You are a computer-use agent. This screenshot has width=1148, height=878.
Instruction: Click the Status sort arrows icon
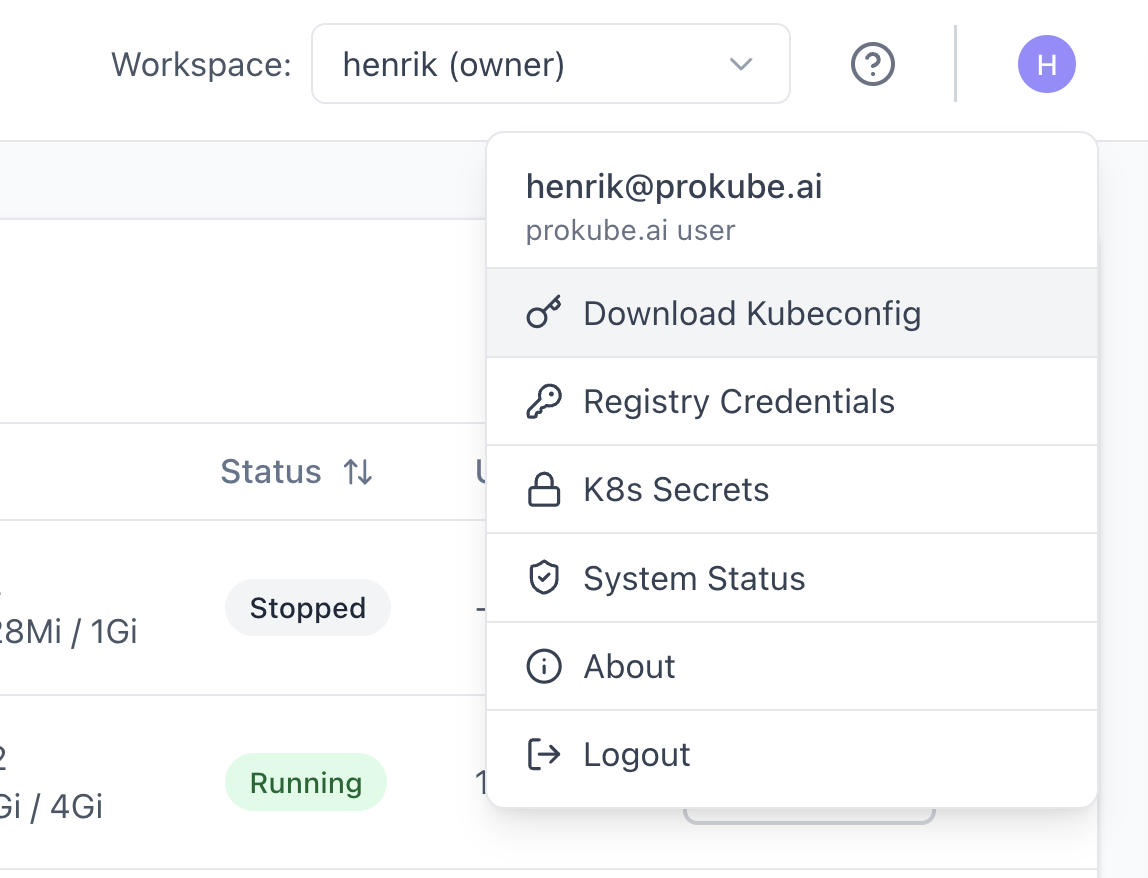358,472
